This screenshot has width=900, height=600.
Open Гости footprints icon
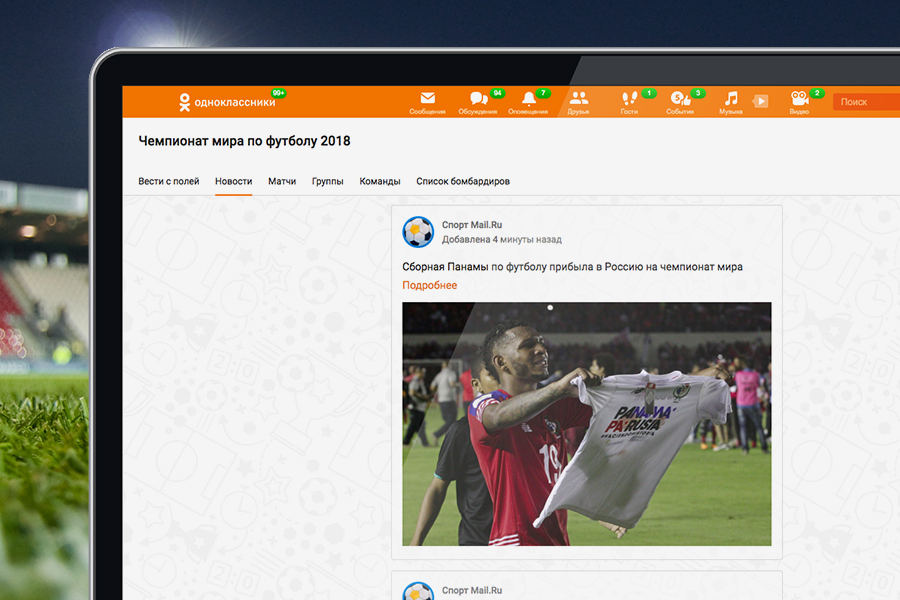(x=629, y=99)
